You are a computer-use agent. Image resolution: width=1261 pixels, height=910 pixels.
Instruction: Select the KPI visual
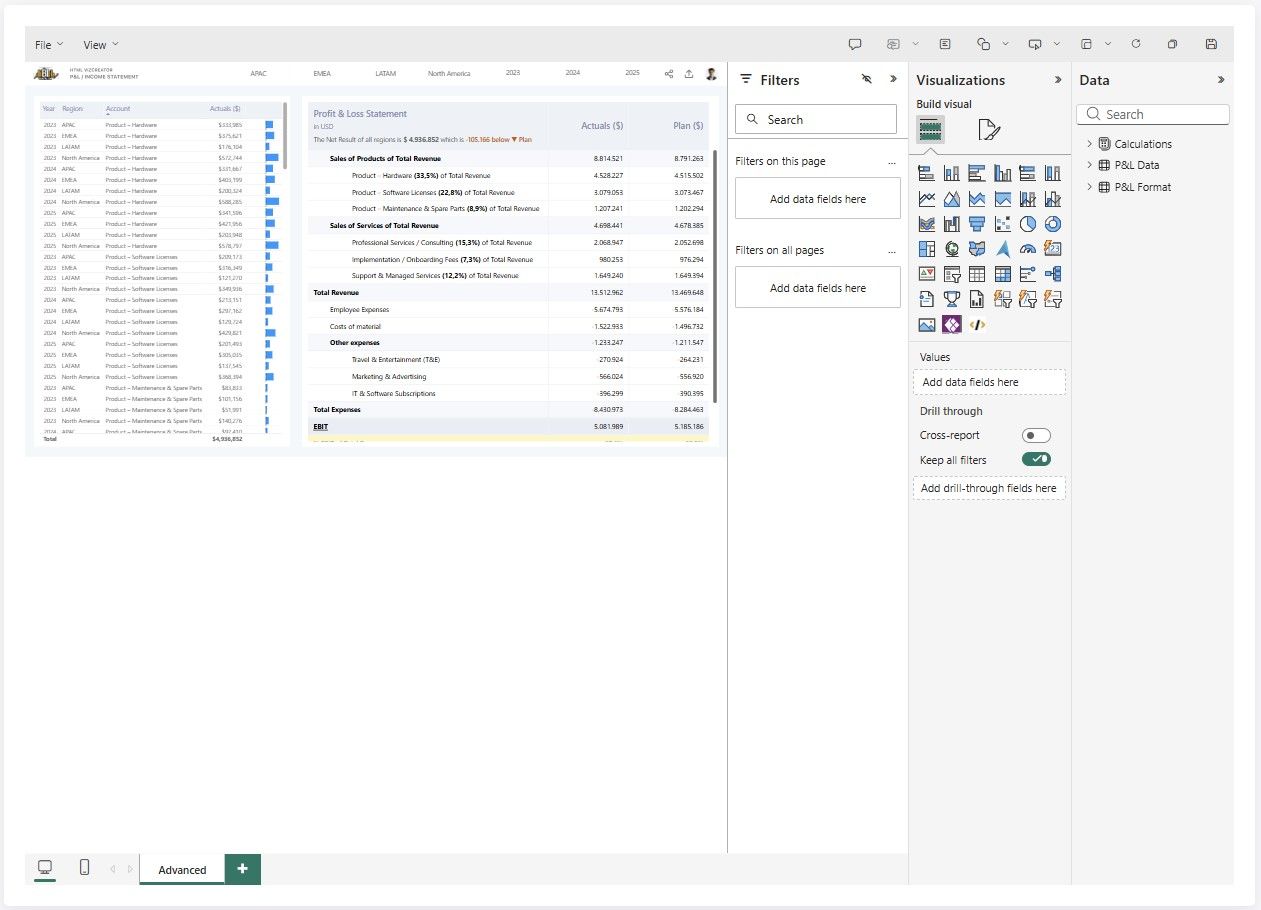point(926,273)
